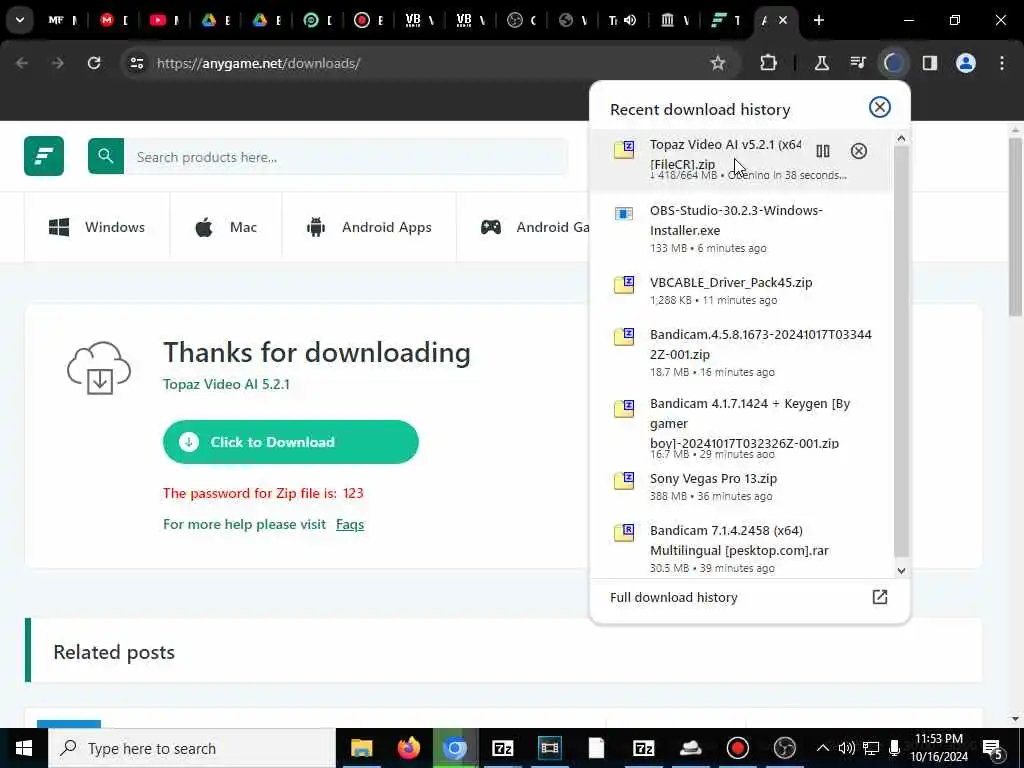Open a new browser tab
This screenshot has height=768, width=1024.
click(818, 20)
